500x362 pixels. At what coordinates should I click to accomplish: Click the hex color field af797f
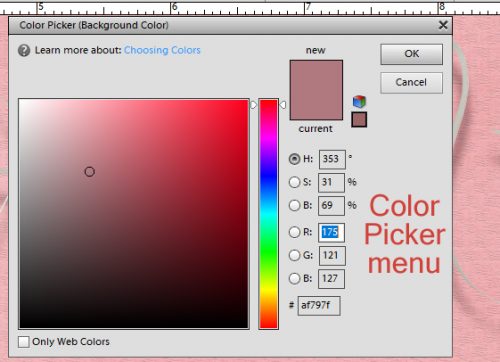pos(319,305)
